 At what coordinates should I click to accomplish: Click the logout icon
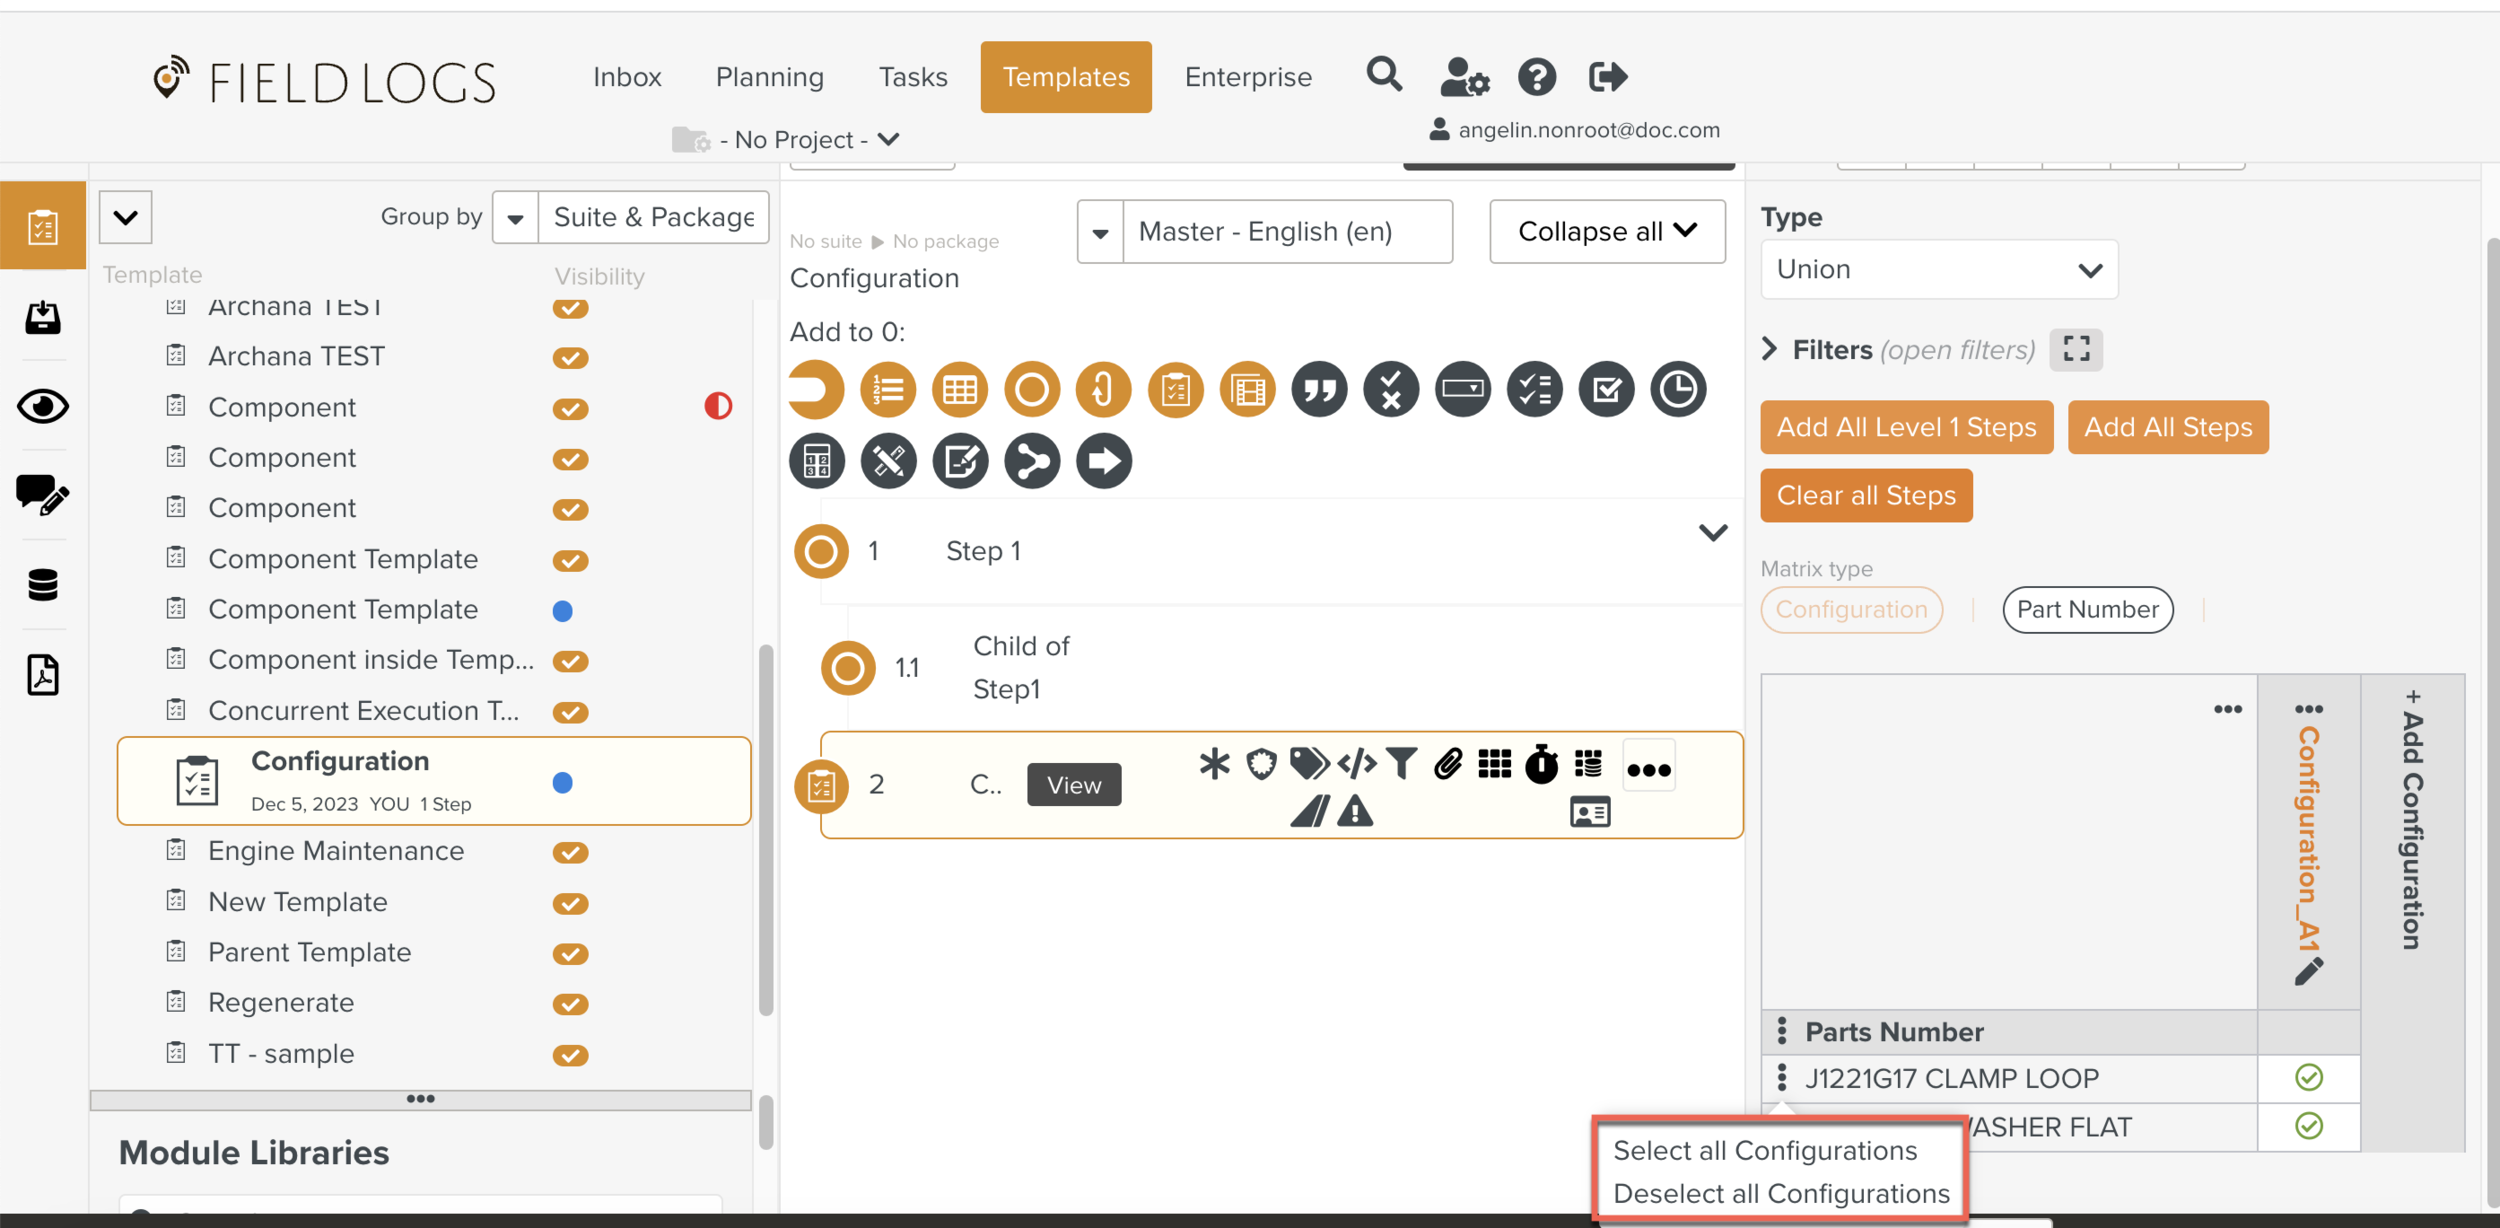point(1608,77)
